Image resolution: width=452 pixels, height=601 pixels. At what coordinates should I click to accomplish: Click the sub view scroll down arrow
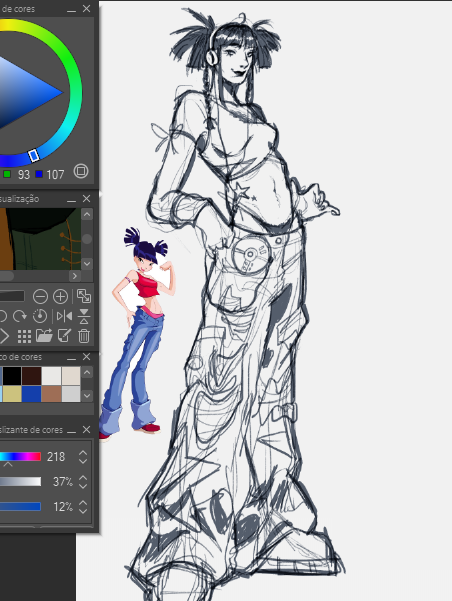coord(87,263)
